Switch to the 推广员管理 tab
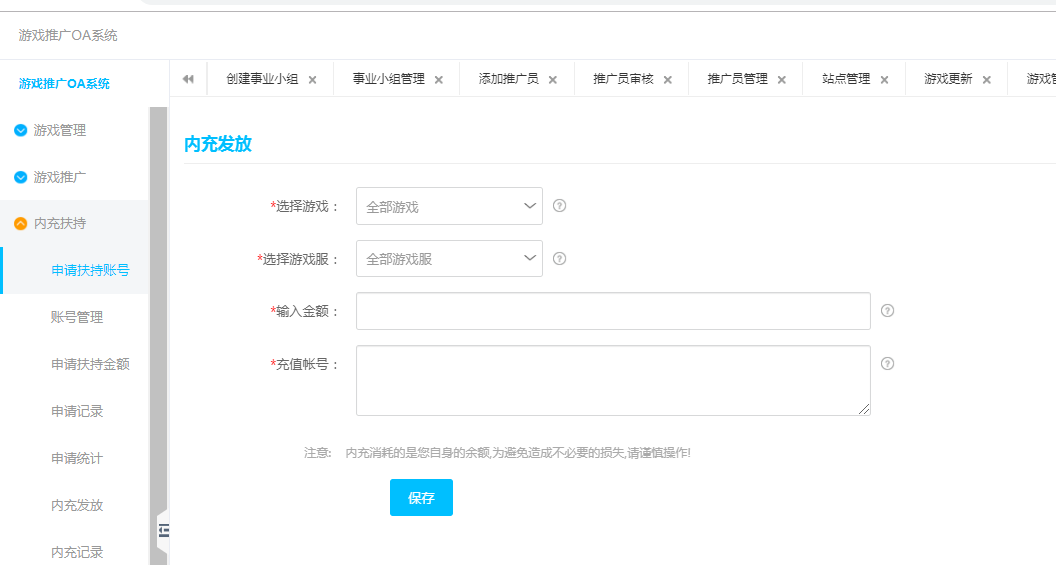The height and width of the screenshot is (565, 1056). pyautogui.click(x=737, y=79)
